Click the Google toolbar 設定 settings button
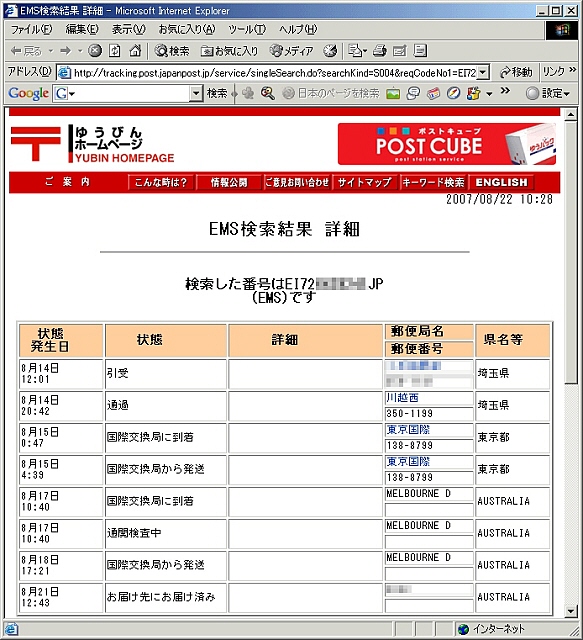 (x=547, y=93)
